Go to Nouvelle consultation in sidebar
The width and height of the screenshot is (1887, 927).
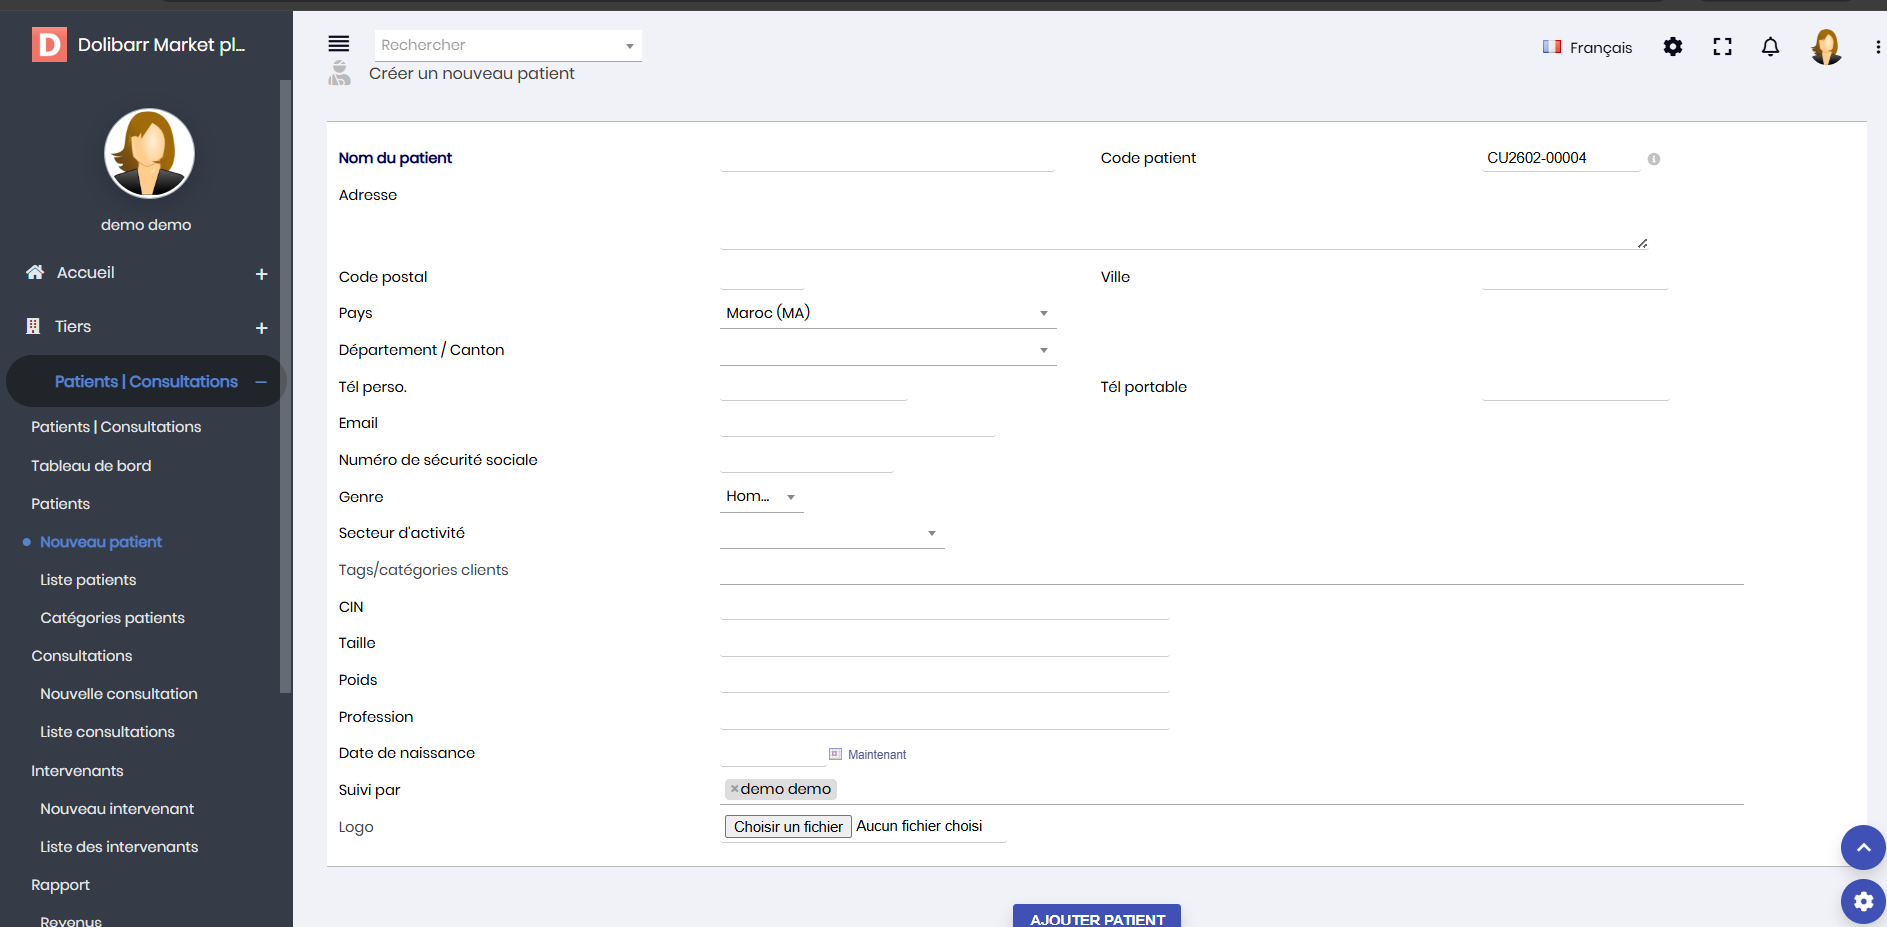coord(119,694)
